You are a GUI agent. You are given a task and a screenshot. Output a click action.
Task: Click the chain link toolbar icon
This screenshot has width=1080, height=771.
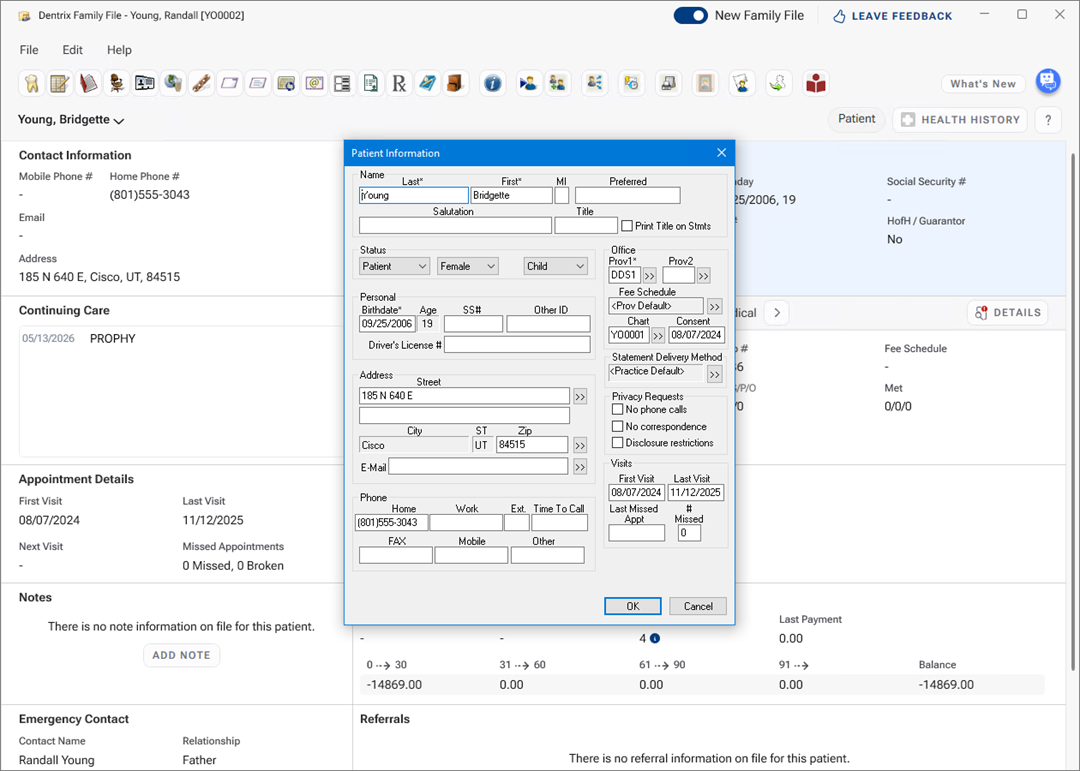tap(201, 84)
